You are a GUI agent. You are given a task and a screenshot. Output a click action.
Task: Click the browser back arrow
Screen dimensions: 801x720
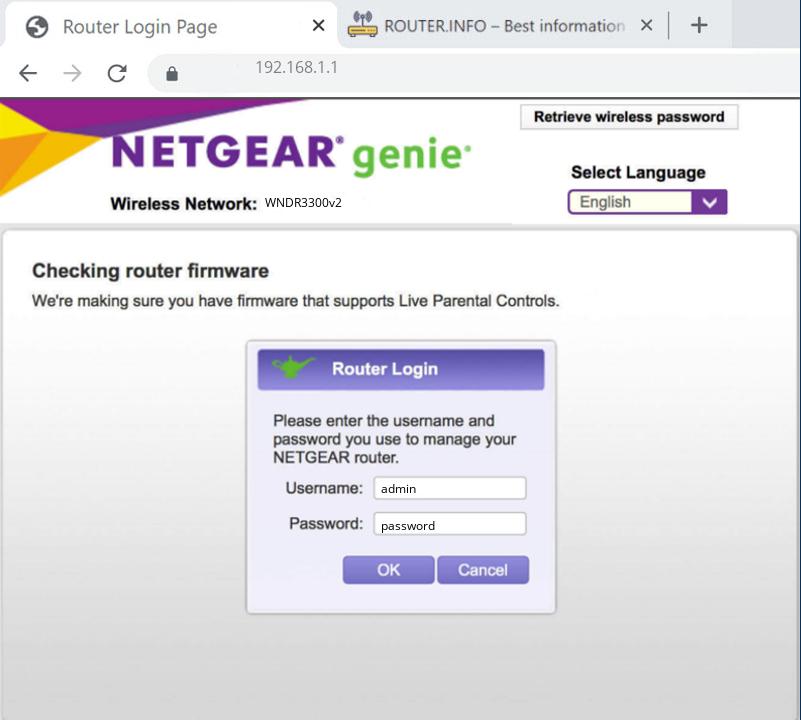click(x=28, y=74)
